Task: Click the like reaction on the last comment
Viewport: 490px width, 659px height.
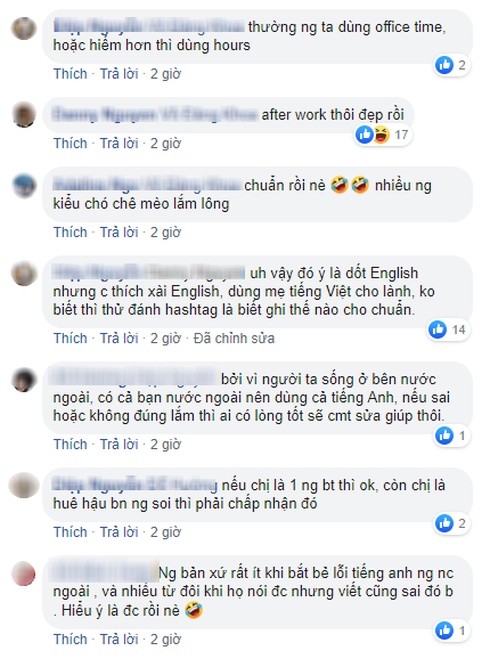Action: coord(444,630)
